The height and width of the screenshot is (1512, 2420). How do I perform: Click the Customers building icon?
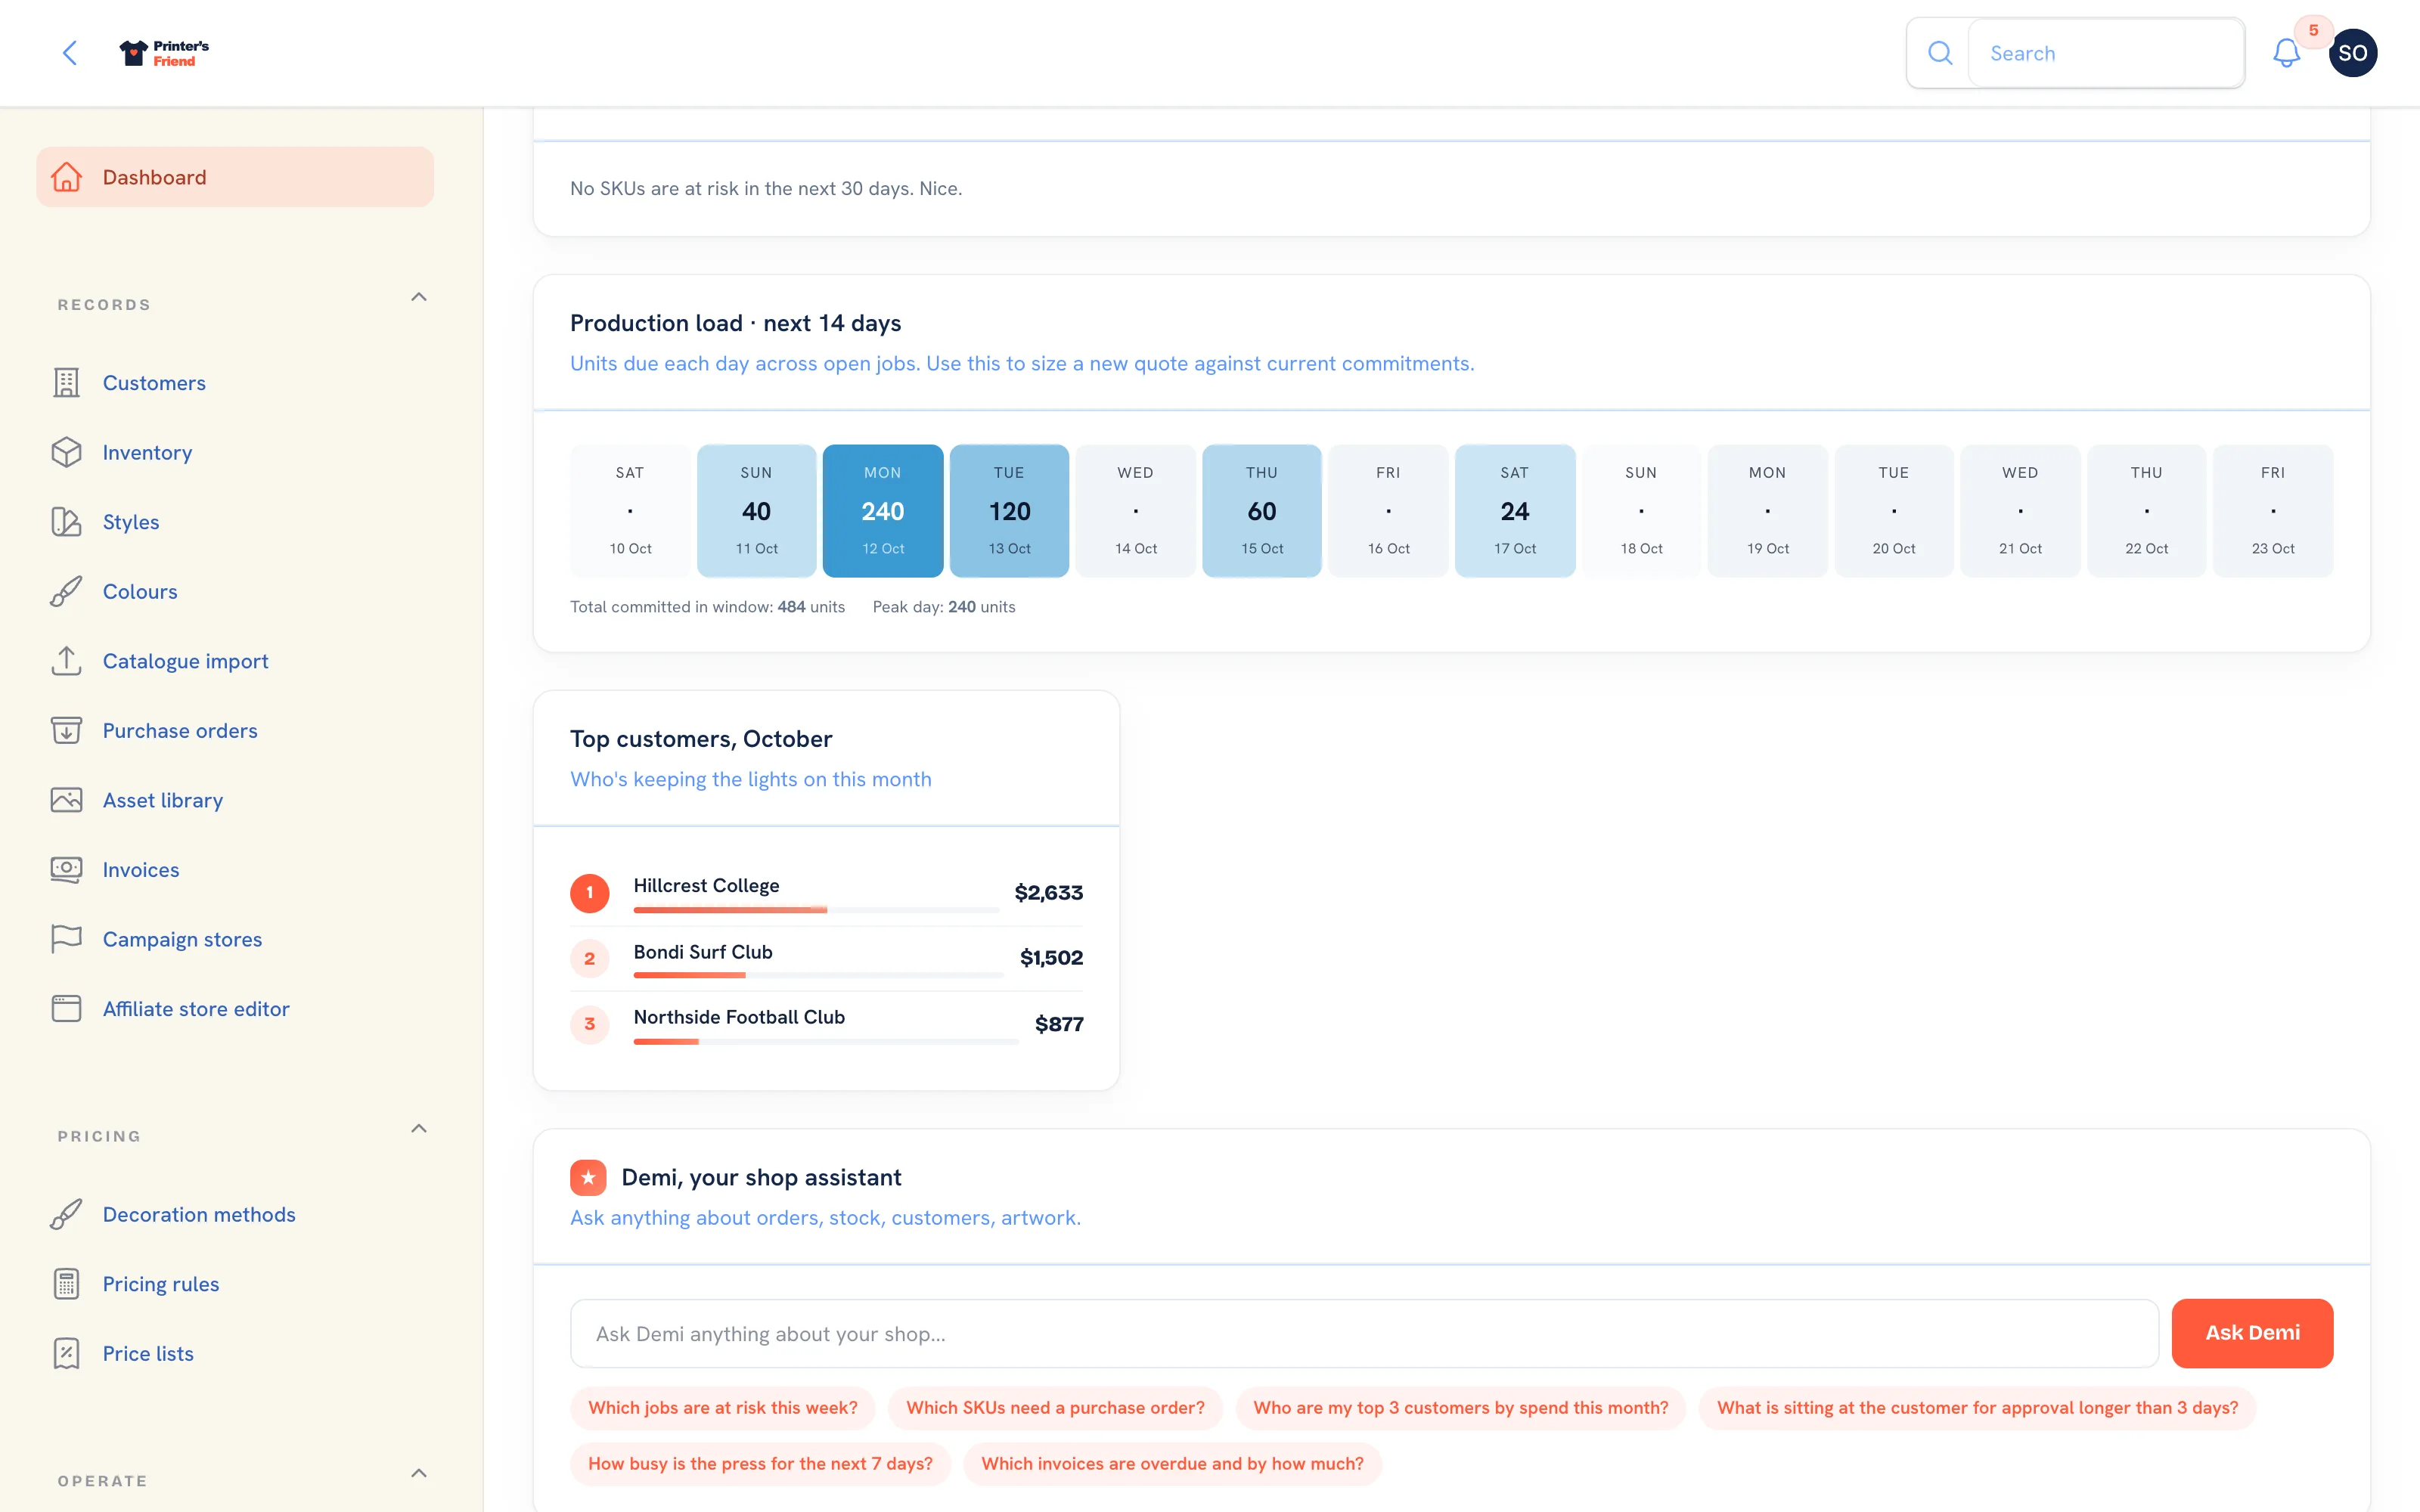pyautogui.click(x=67, y=383)
